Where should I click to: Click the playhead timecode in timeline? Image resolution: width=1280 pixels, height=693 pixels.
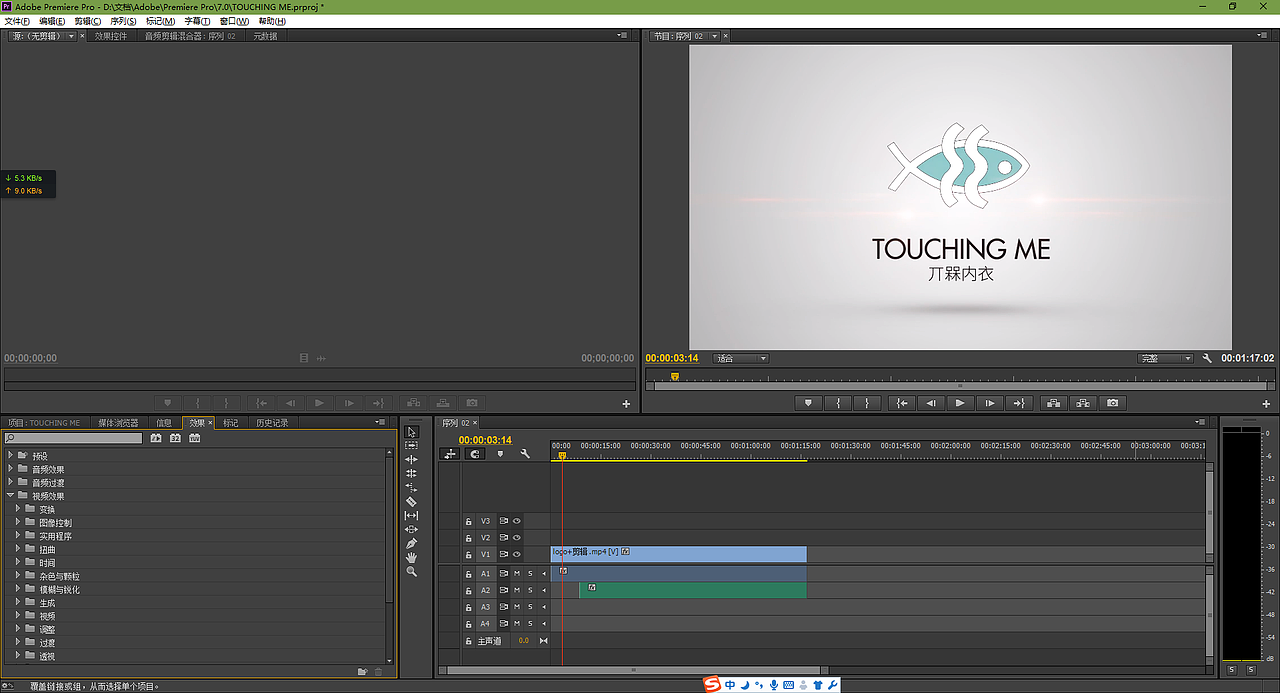[x=485, y=440]
